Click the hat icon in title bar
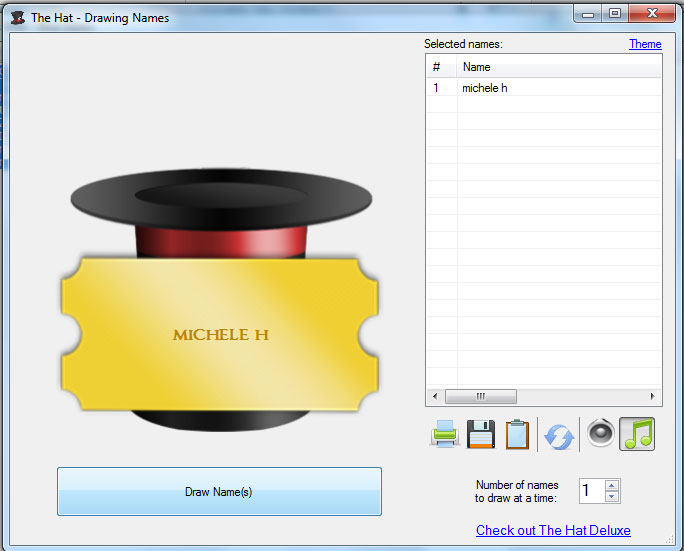This screenshot has width=684, height=551. (x=17, y=18)
